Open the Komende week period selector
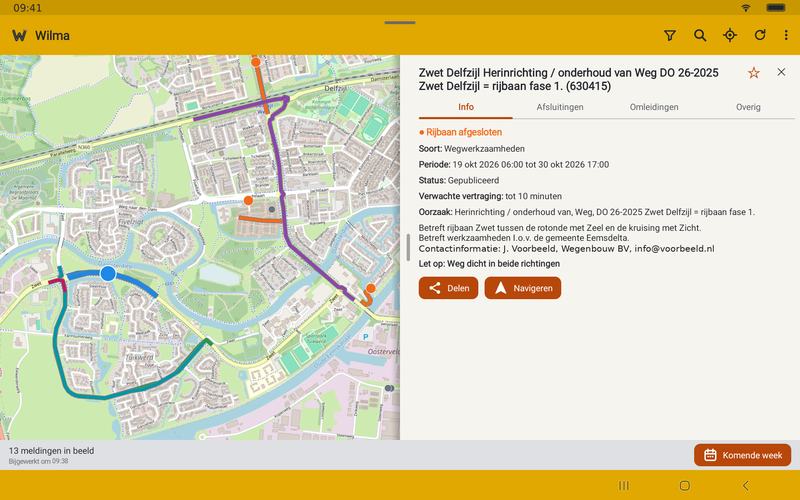This screenshot has width=800, height=500. (742, 455)
